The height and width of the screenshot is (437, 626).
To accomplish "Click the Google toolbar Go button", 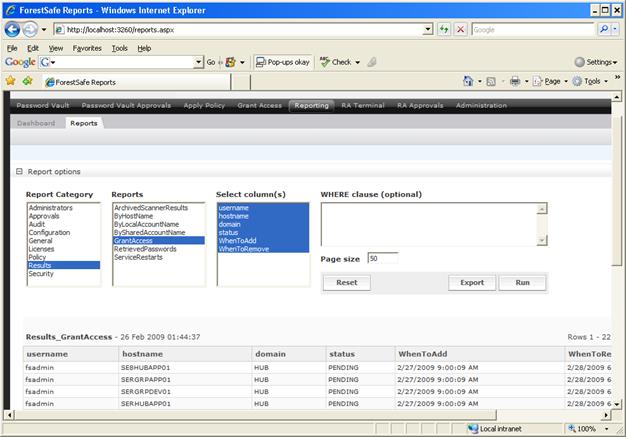I will tap(211, 62).
